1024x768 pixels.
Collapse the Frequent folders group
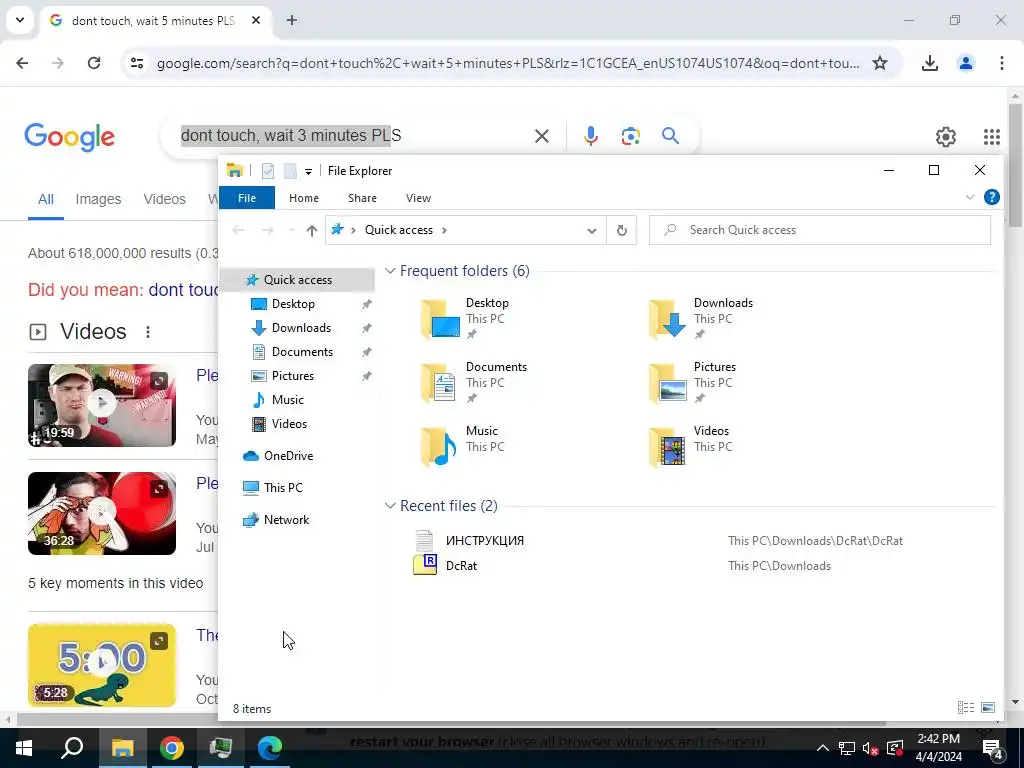click(390, 270)
